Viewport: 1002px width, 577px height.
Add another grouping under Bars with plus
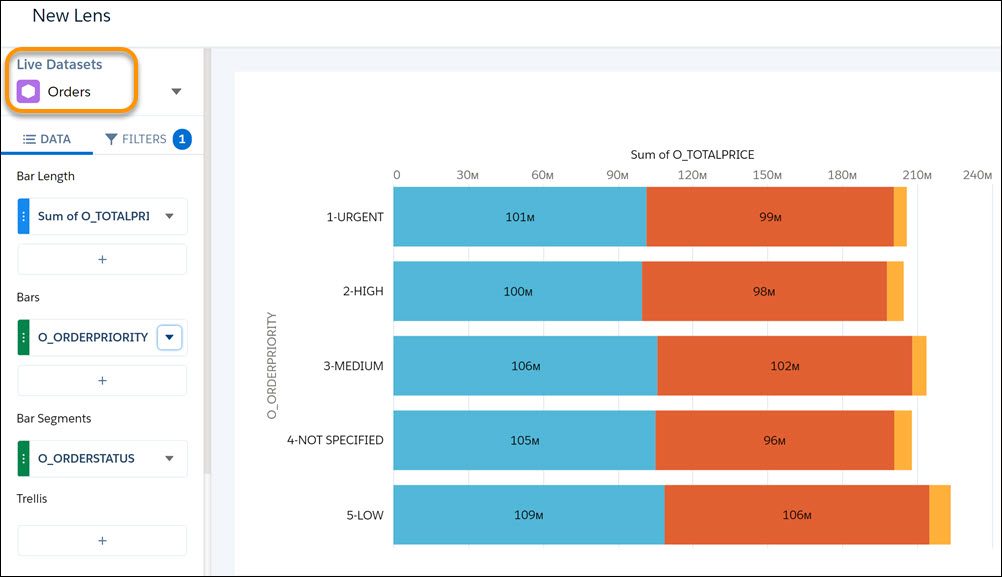coord(101,380)
